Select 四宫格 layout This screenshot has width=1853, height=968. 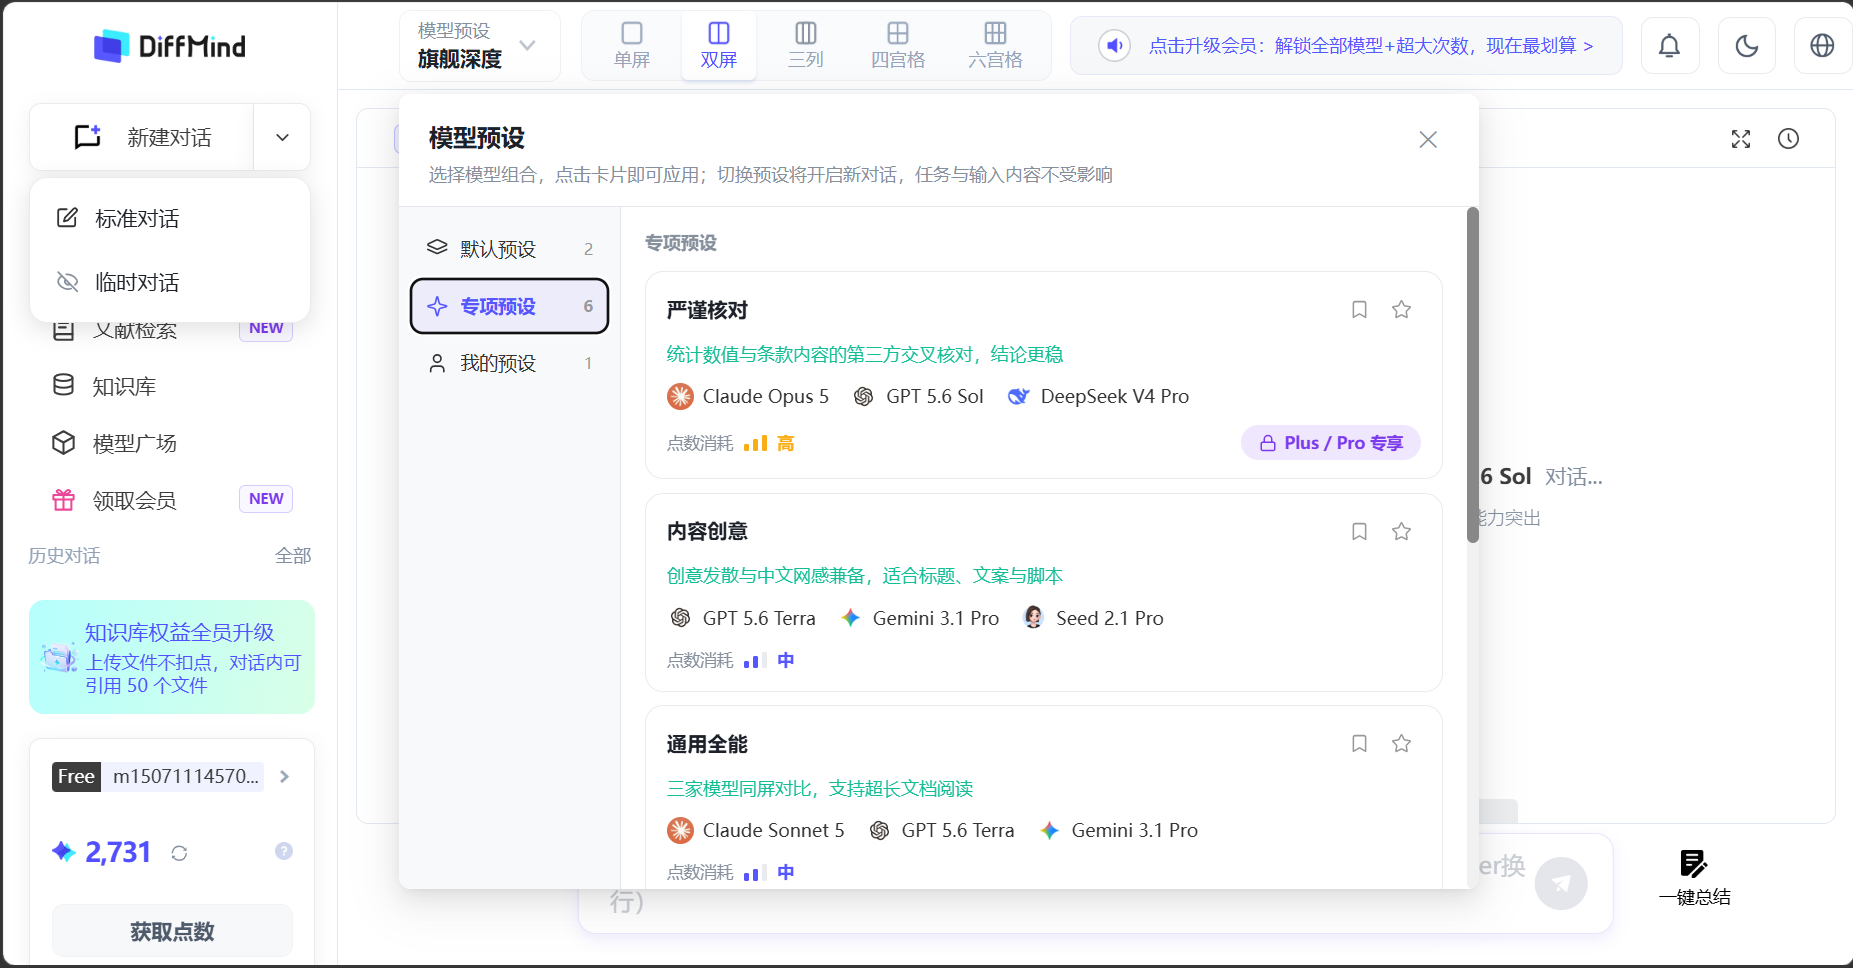[898, 46]
